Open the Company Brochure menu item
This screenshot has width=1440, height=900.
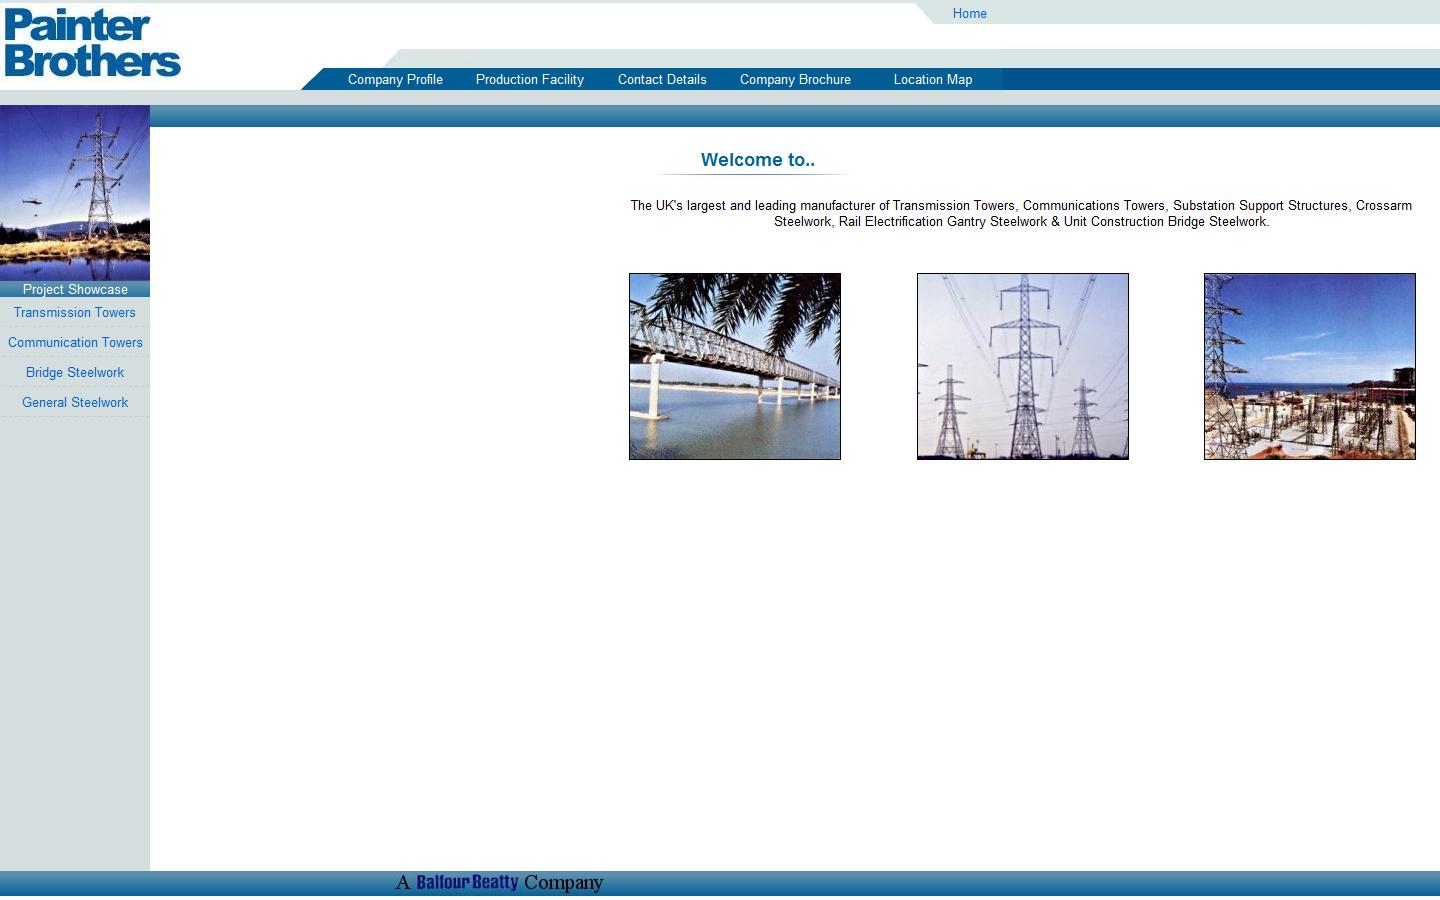pos(795,80)
